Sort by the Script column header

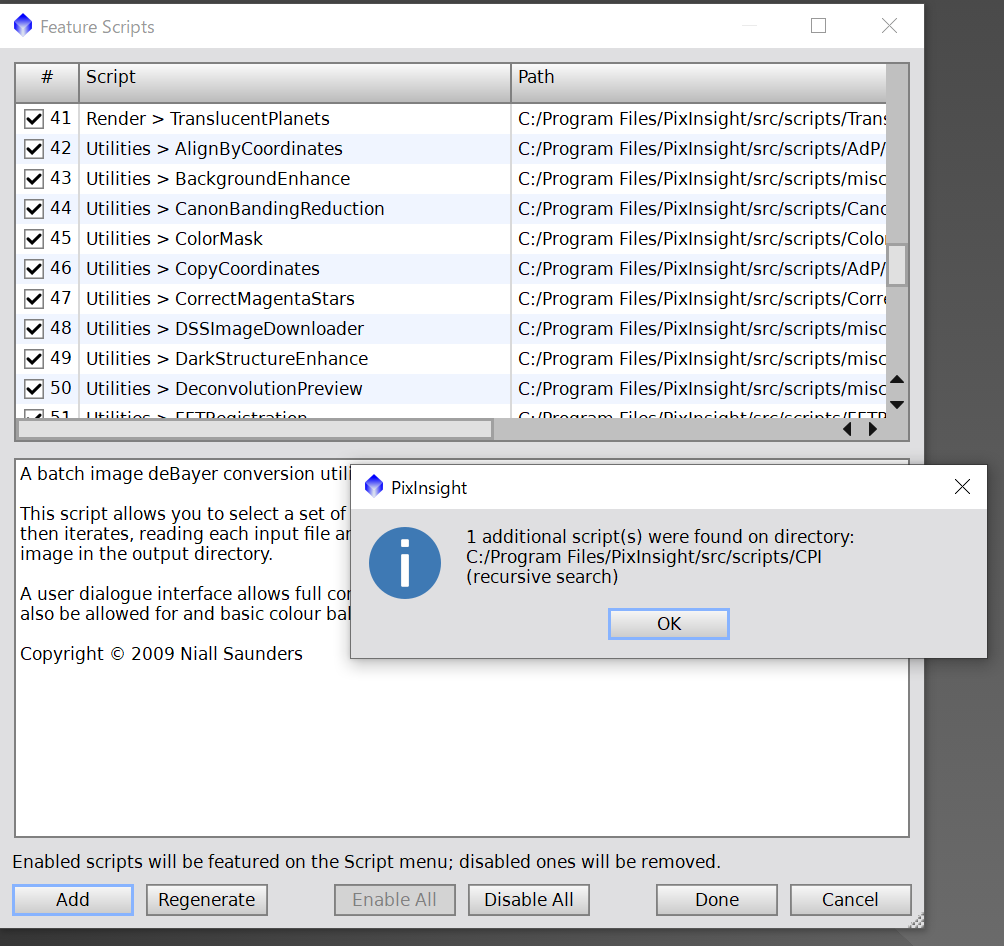click(x=295, y=83)
